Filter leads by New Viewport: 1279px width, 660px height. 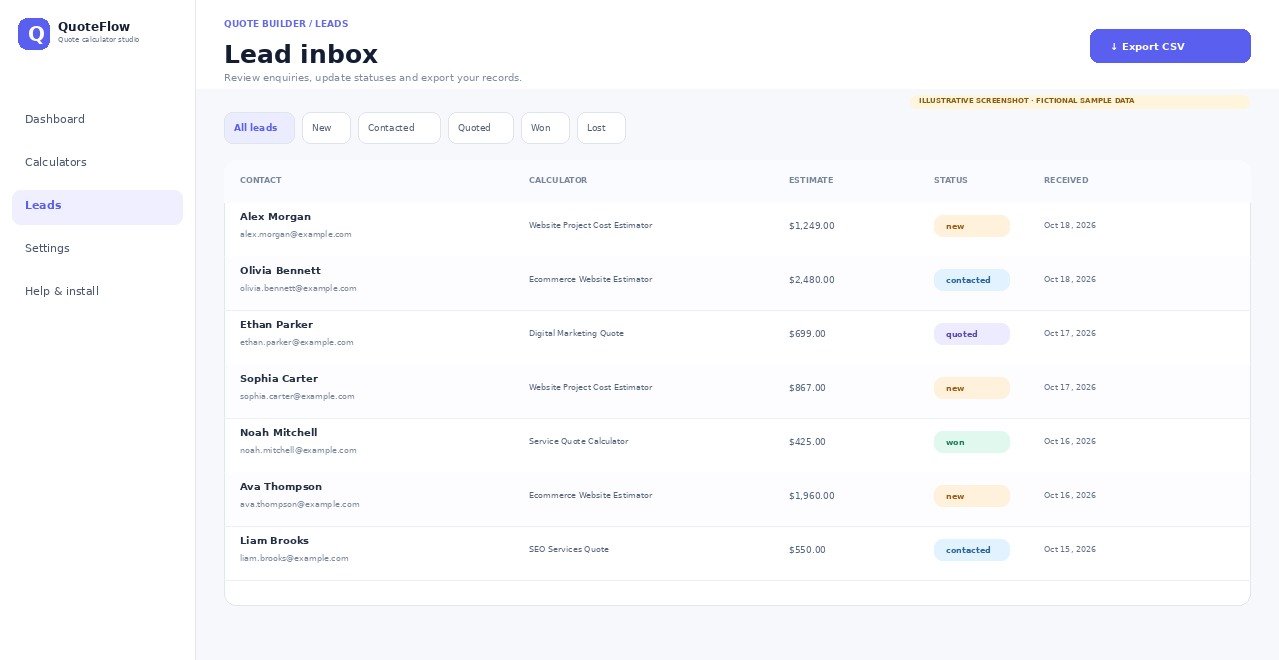[326, 128]
